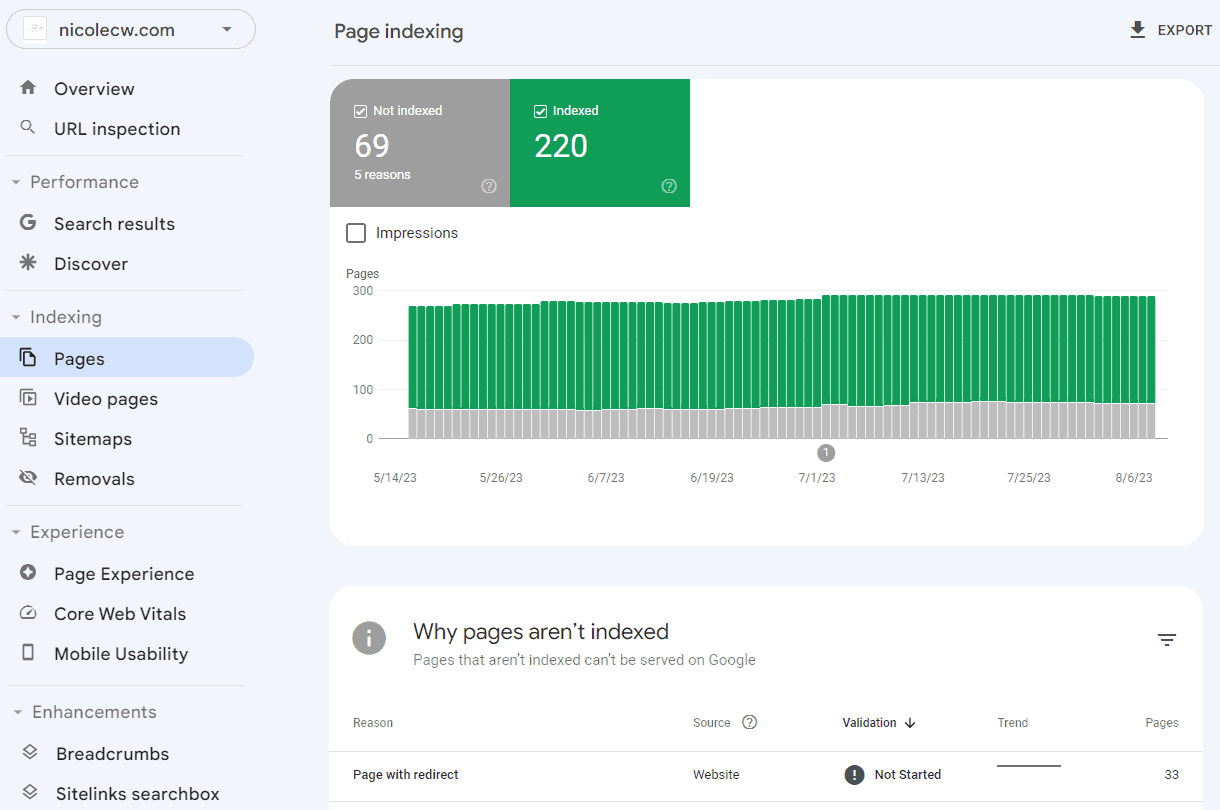1220x810 pixels.
Task: Open Page Experience report
Action: [125, 574]
